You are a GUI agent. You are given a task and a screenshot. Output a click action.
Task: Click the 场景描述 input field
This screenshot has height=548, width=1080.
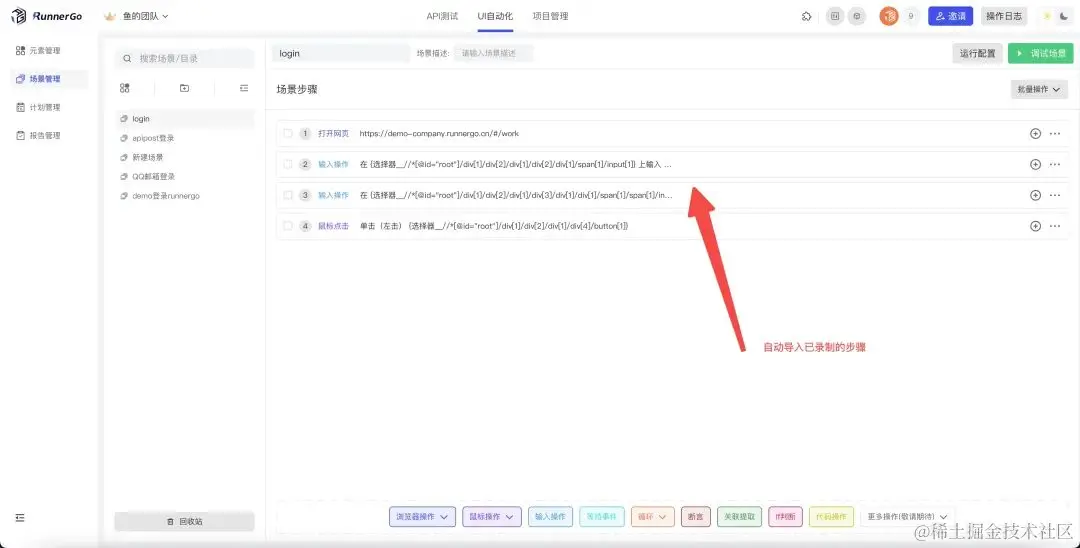click(x=493, y=54)
